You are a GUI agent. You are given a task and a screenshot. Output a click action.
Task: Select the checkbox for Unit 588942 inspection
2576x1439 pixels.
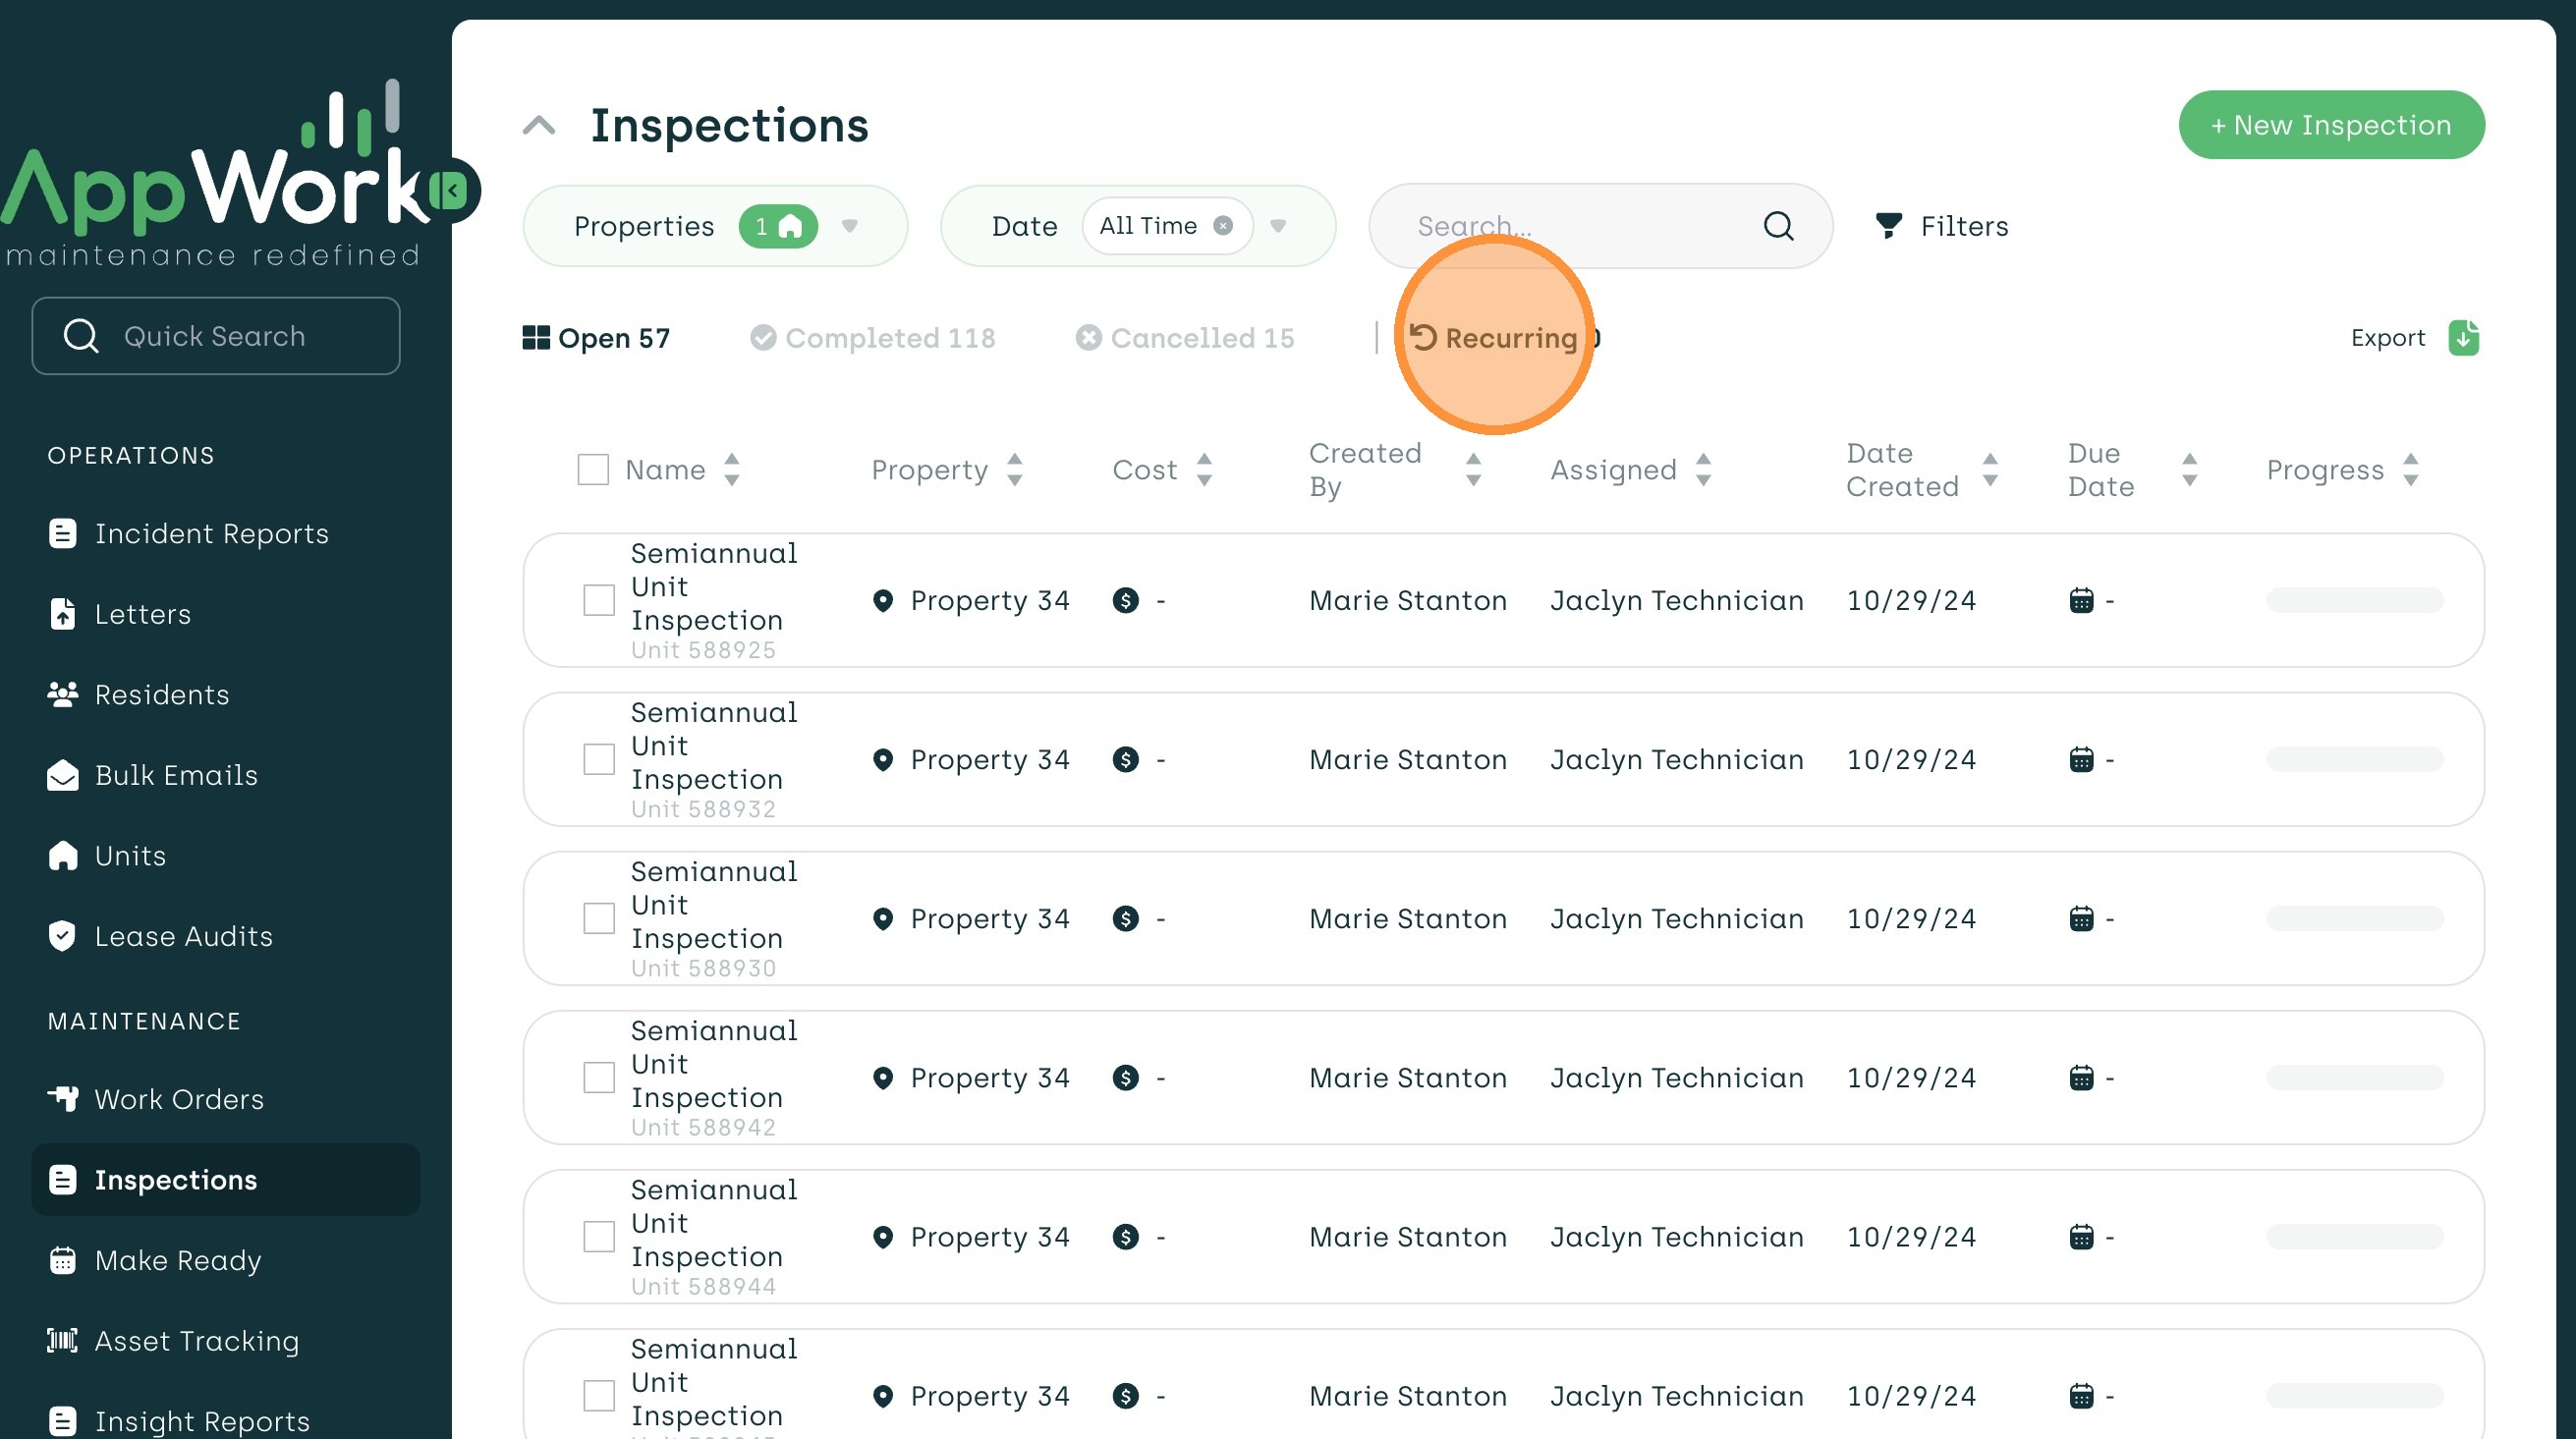599,1078
